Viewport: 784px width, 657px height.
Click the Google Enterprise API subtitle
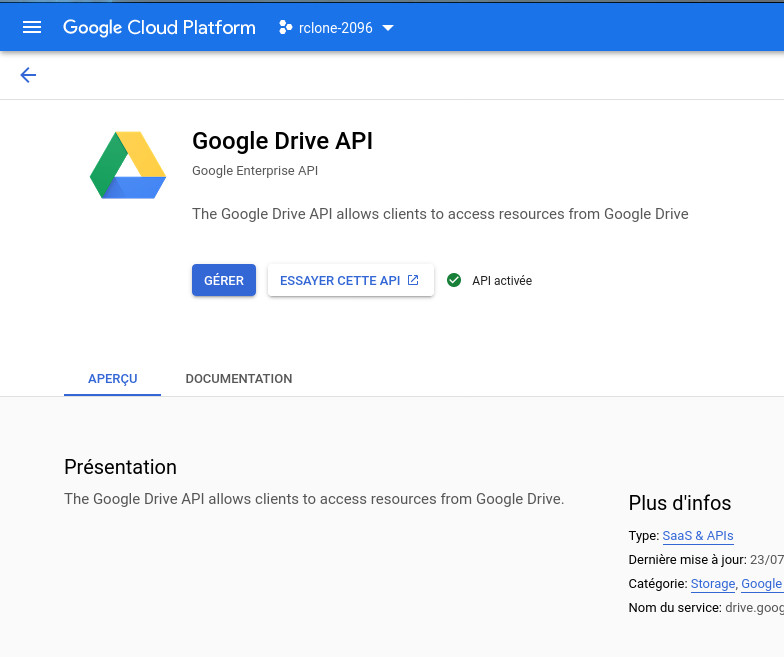point(255,170)
